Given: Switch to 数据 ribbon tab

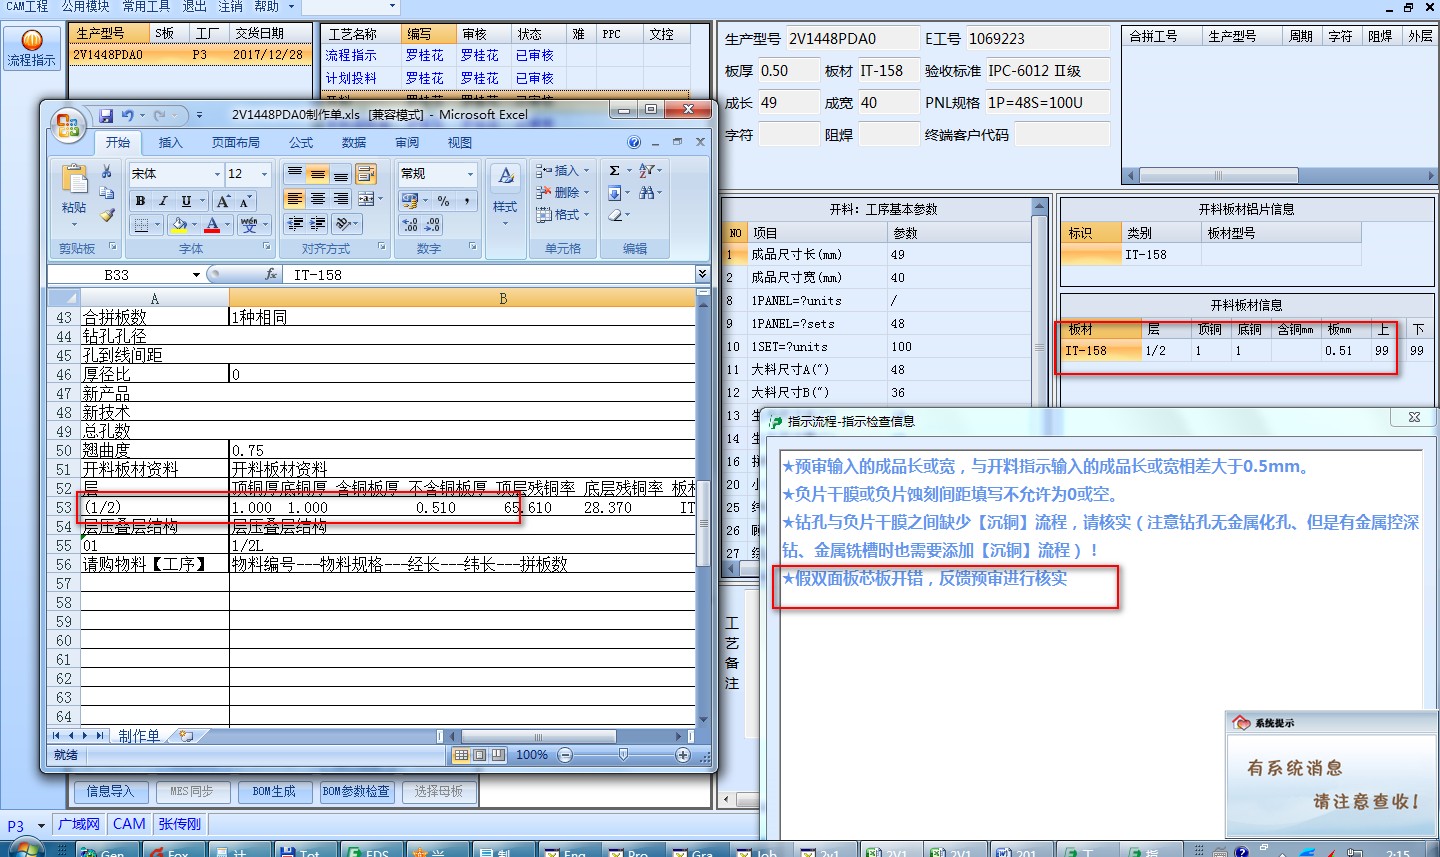Looking at the screenshot, I should (x=354, y=143).
